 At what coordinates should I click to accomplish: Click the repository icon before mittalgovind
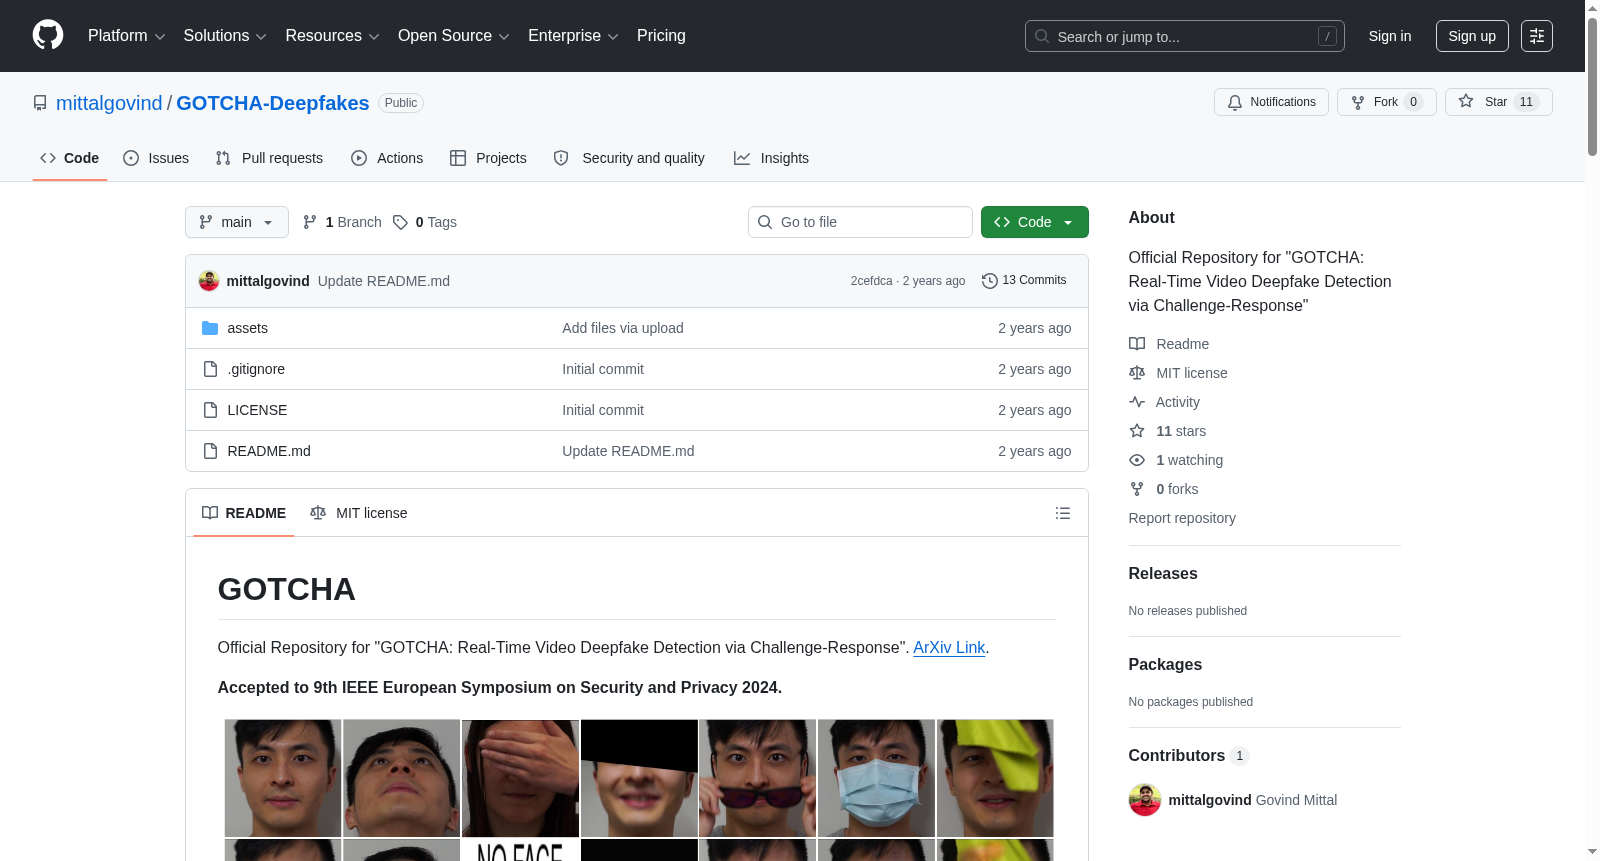point(40,103)
